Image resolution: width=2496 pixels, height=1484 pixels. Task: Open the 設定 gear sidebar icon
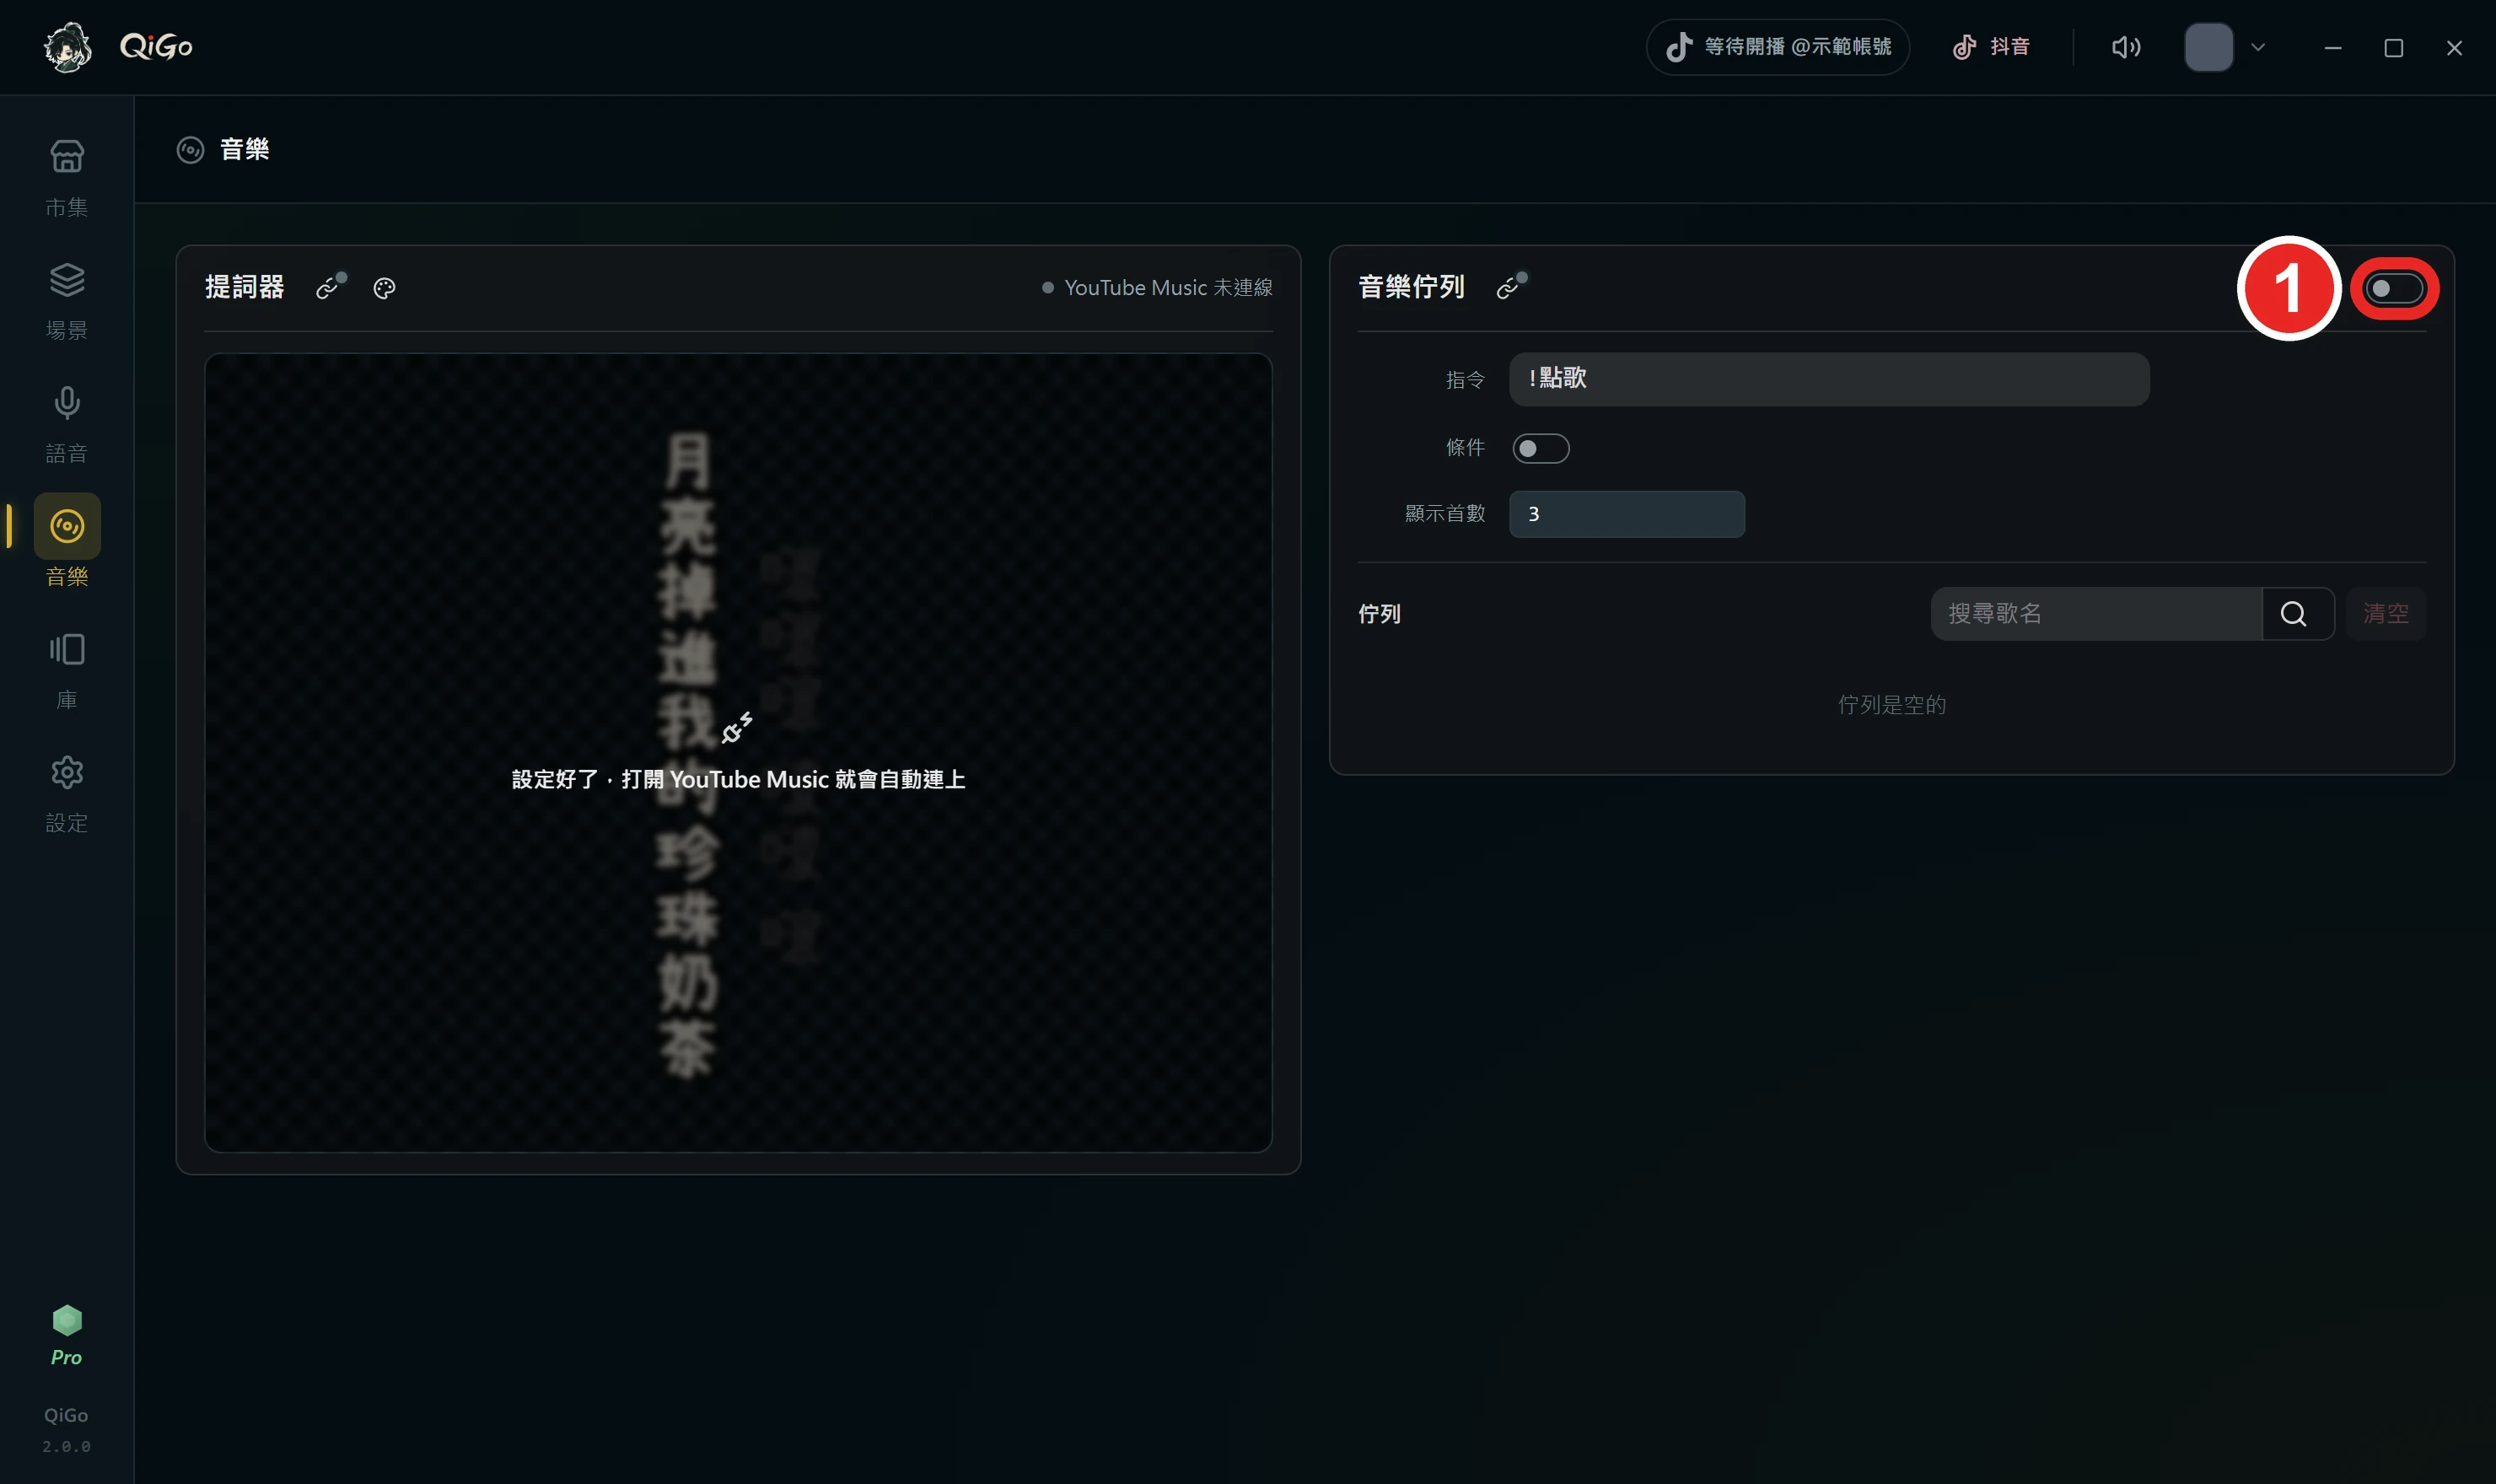click(x=67, y=793)
